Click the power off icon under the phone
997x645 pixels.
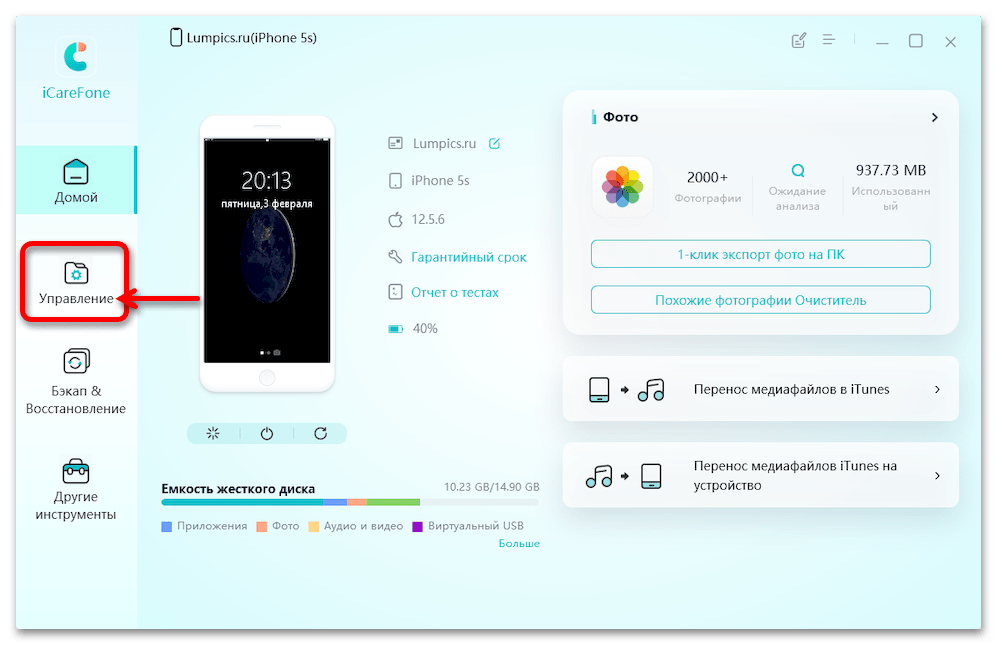267,433
